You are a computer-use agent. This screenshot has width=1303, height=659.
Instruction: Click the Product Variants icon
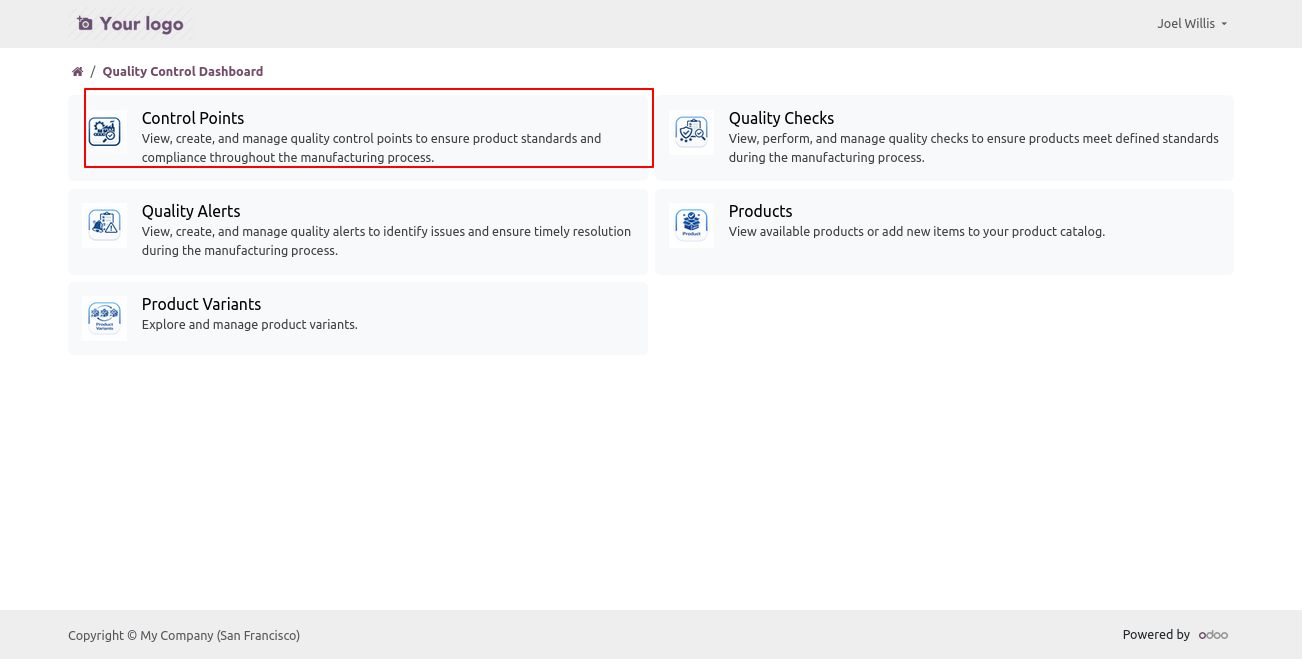pyautogui.click(x=104, y=318)
